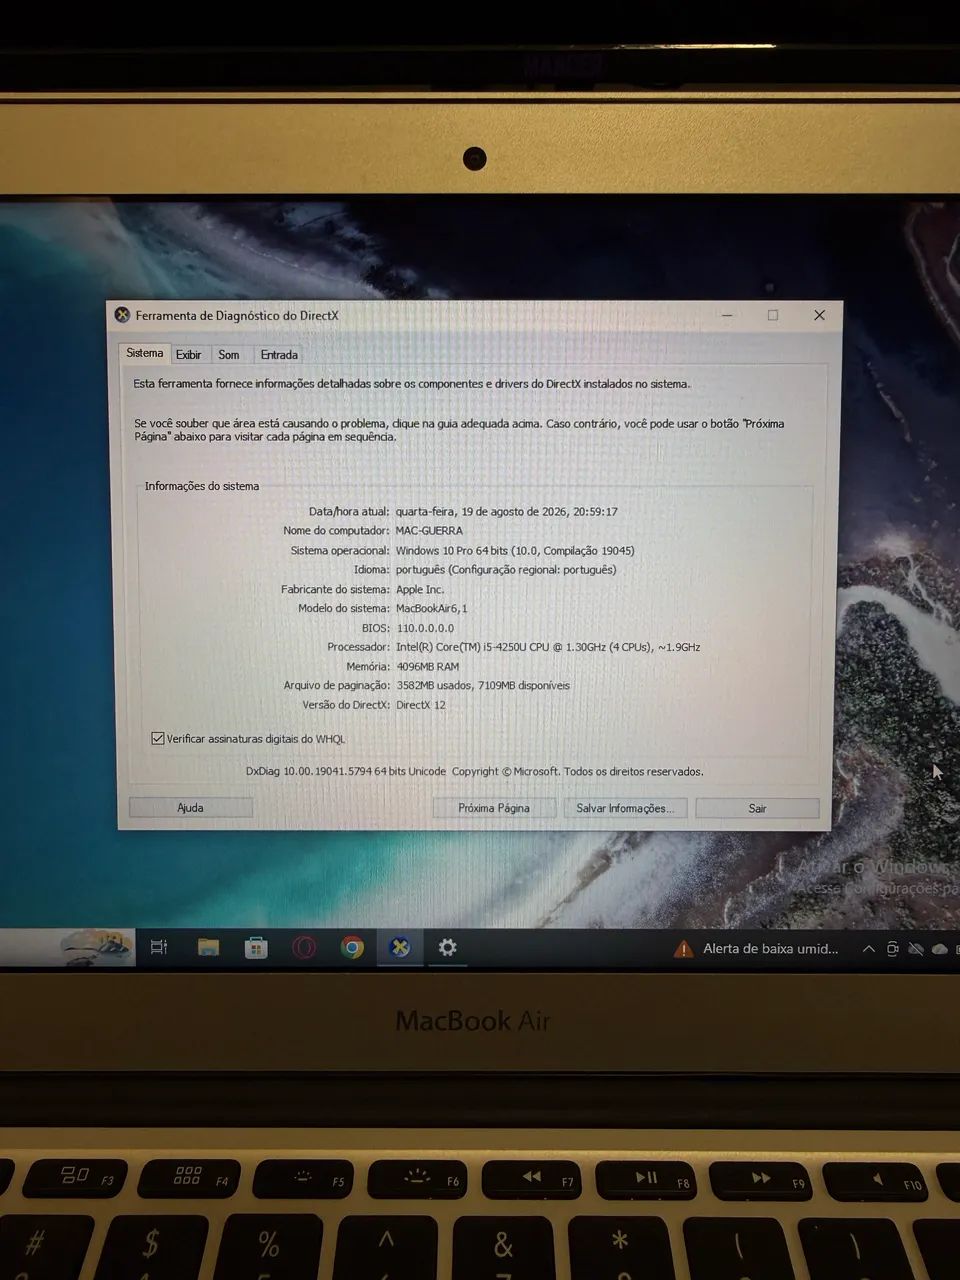Open the Opera browser taskbar icon
This screenshot has height=1280, width=960.
point(304,947)
